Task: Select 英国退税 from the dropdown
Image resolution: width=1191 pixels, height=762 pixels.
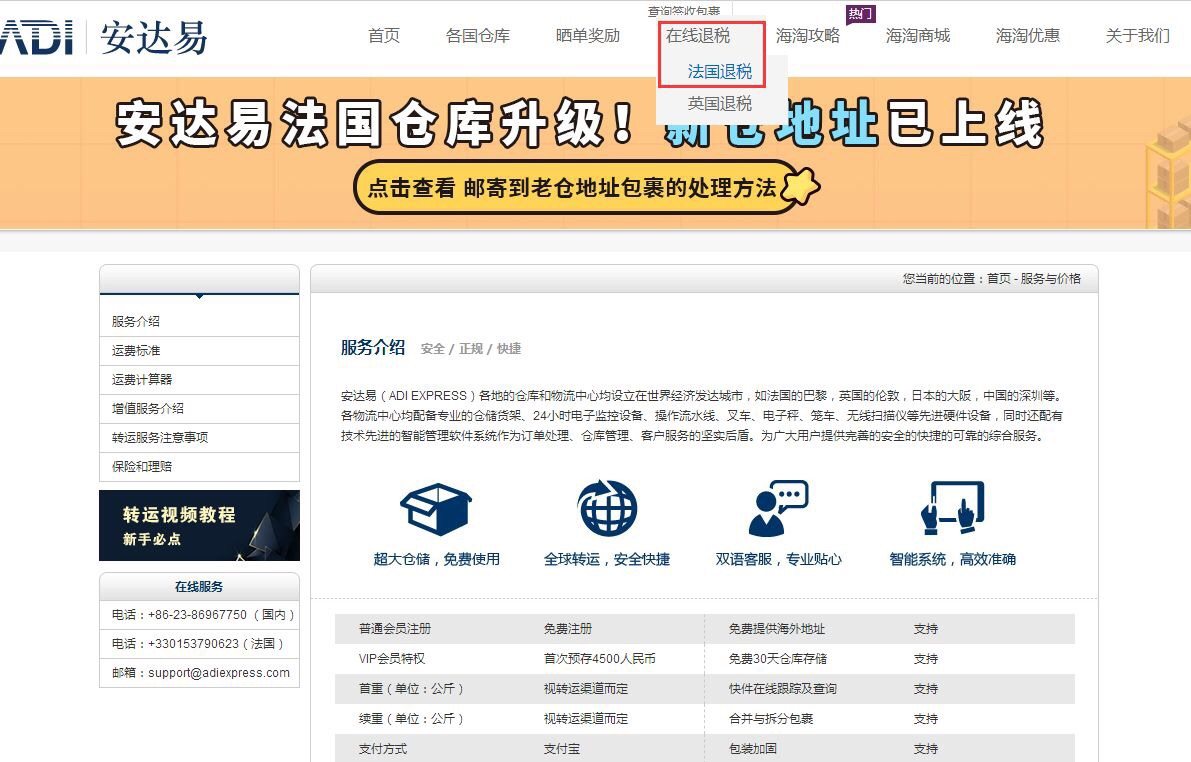Action: [713, 103]
